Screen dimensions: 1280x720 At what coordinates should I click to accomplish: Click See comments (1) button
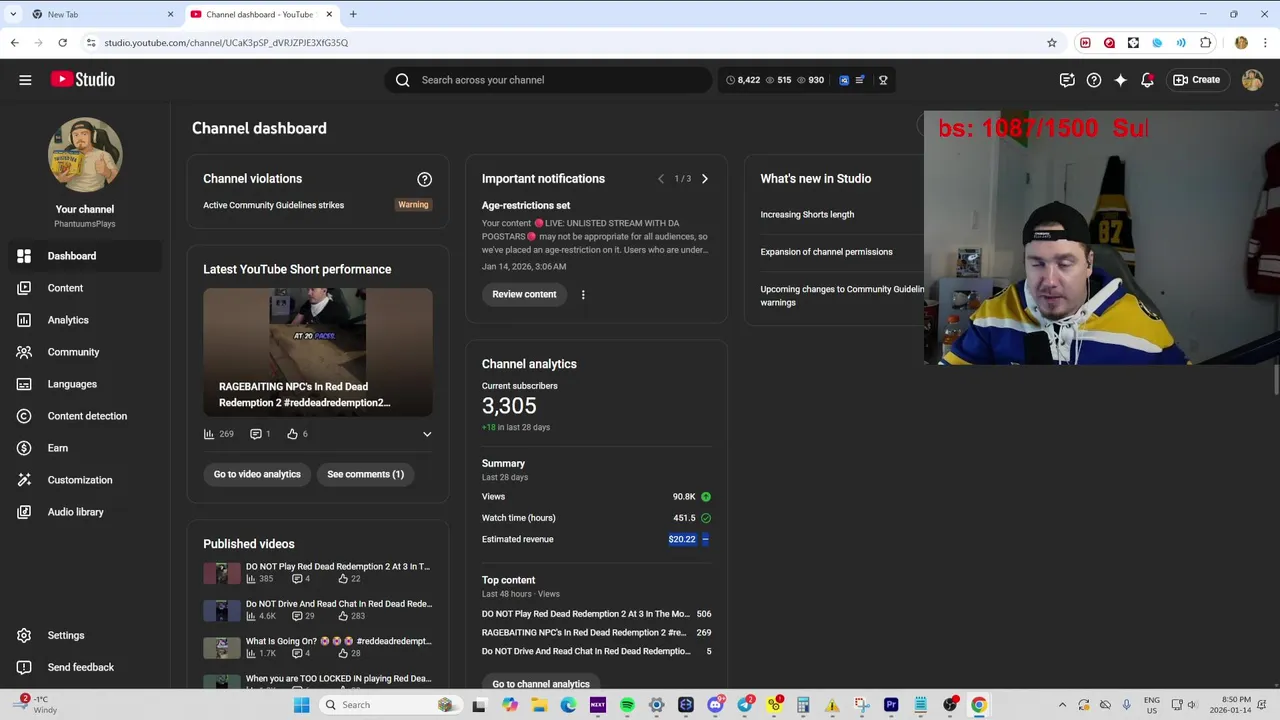[x=365, y=474]
